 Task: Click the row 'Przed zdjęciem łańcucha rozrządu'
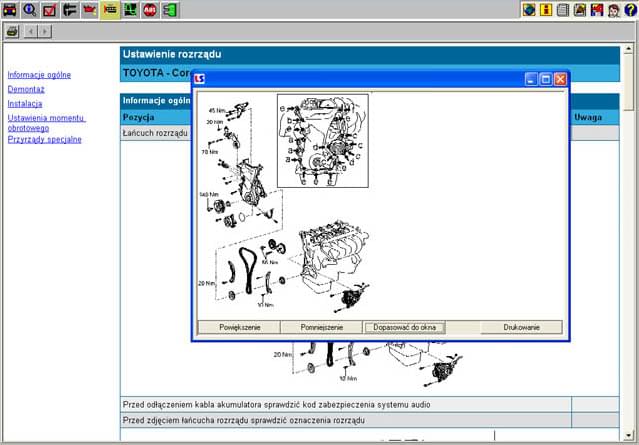pos(346,420)
